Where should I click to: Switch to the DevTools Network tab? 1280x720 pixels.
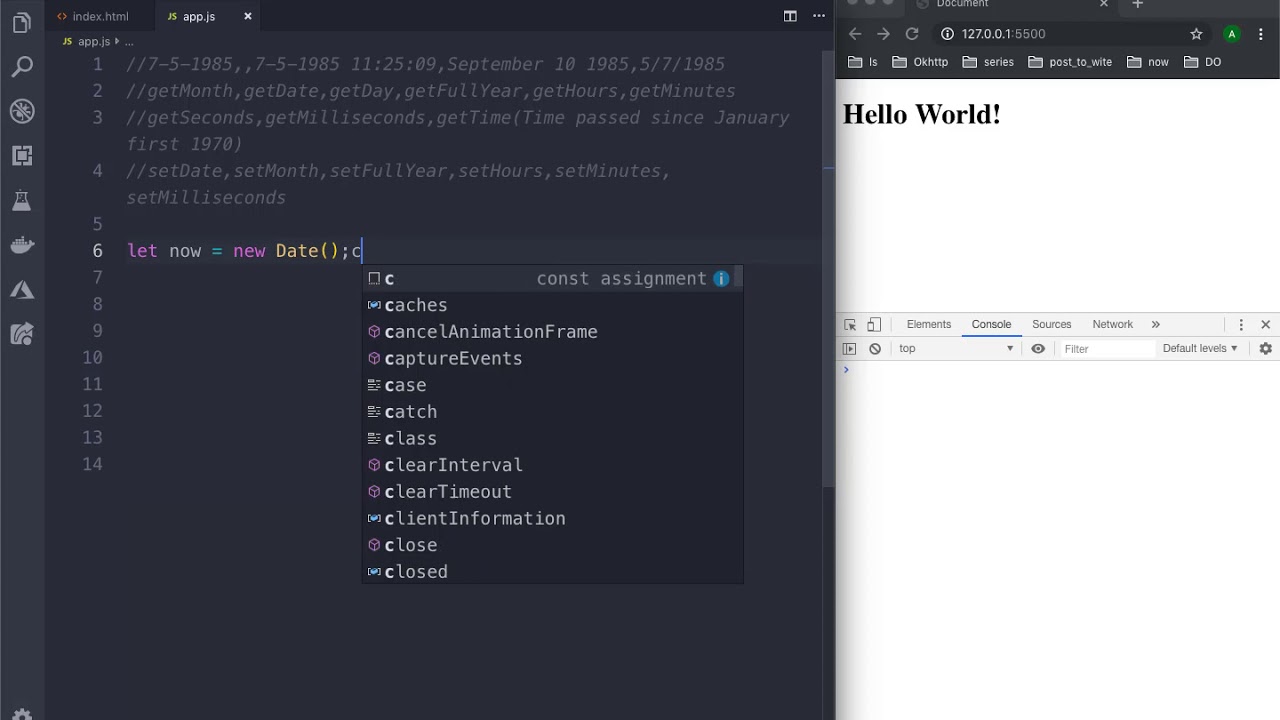tap(1112, 325)
